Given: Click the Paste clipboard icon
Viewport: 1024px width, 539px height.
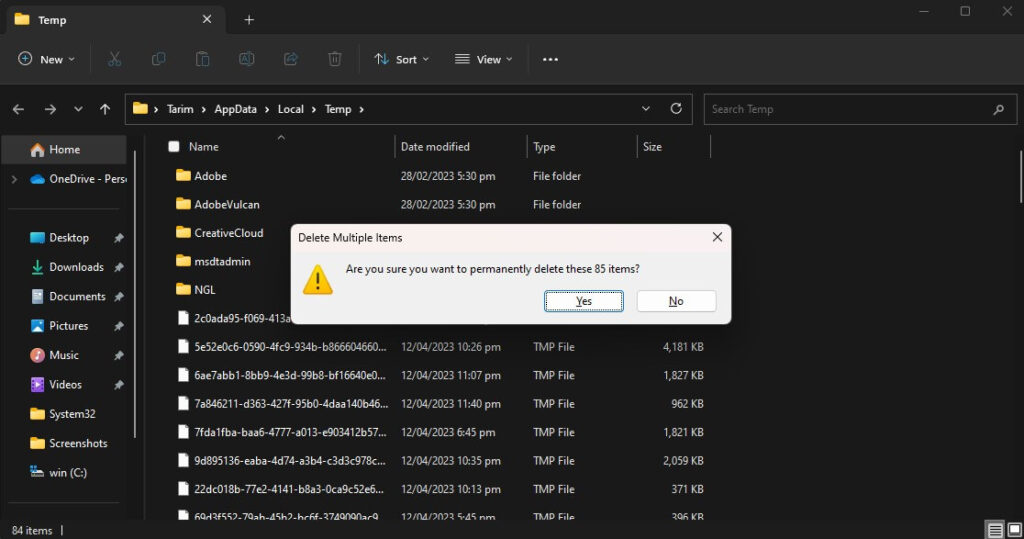Looking at the screenshot, I should point(202,59).
